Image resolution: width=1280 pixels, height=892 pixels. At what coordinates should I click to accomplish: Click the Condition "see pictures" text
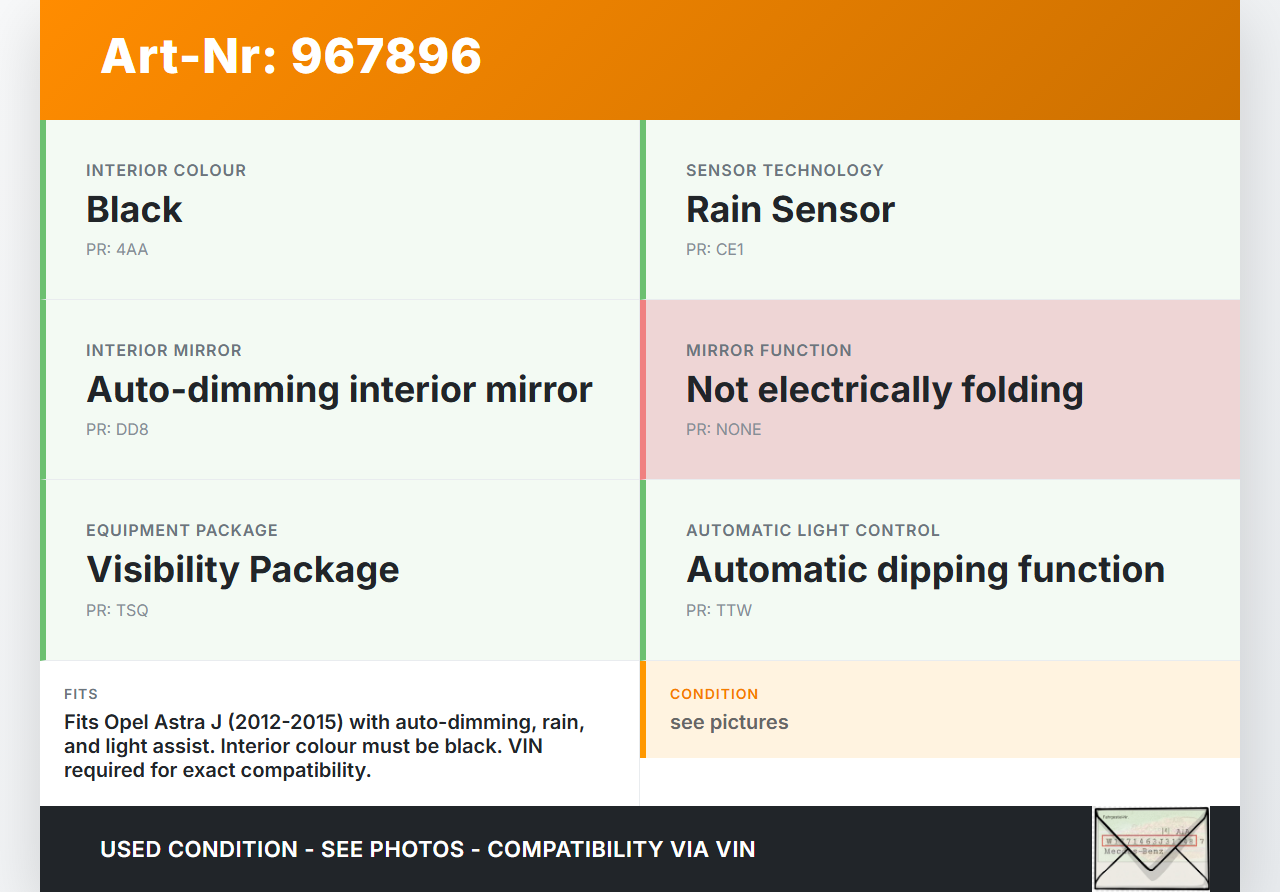pyautogui.click(x=729, y=722)
